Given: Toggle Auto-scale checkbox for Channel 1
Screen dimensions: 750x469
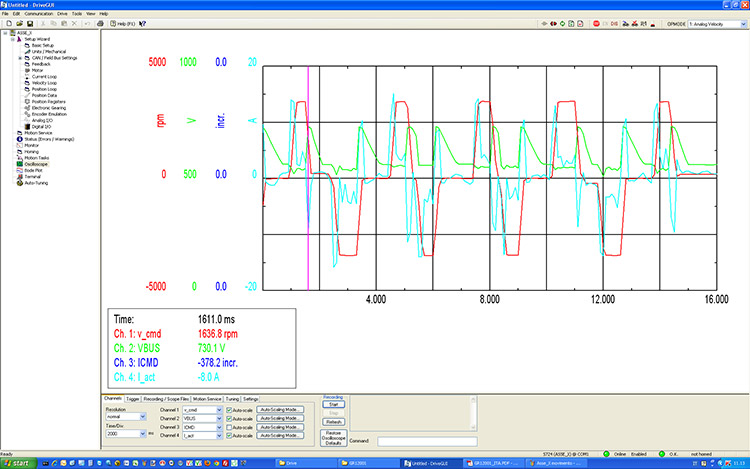Looking at the screenshot, I should (x=229, y=410).
